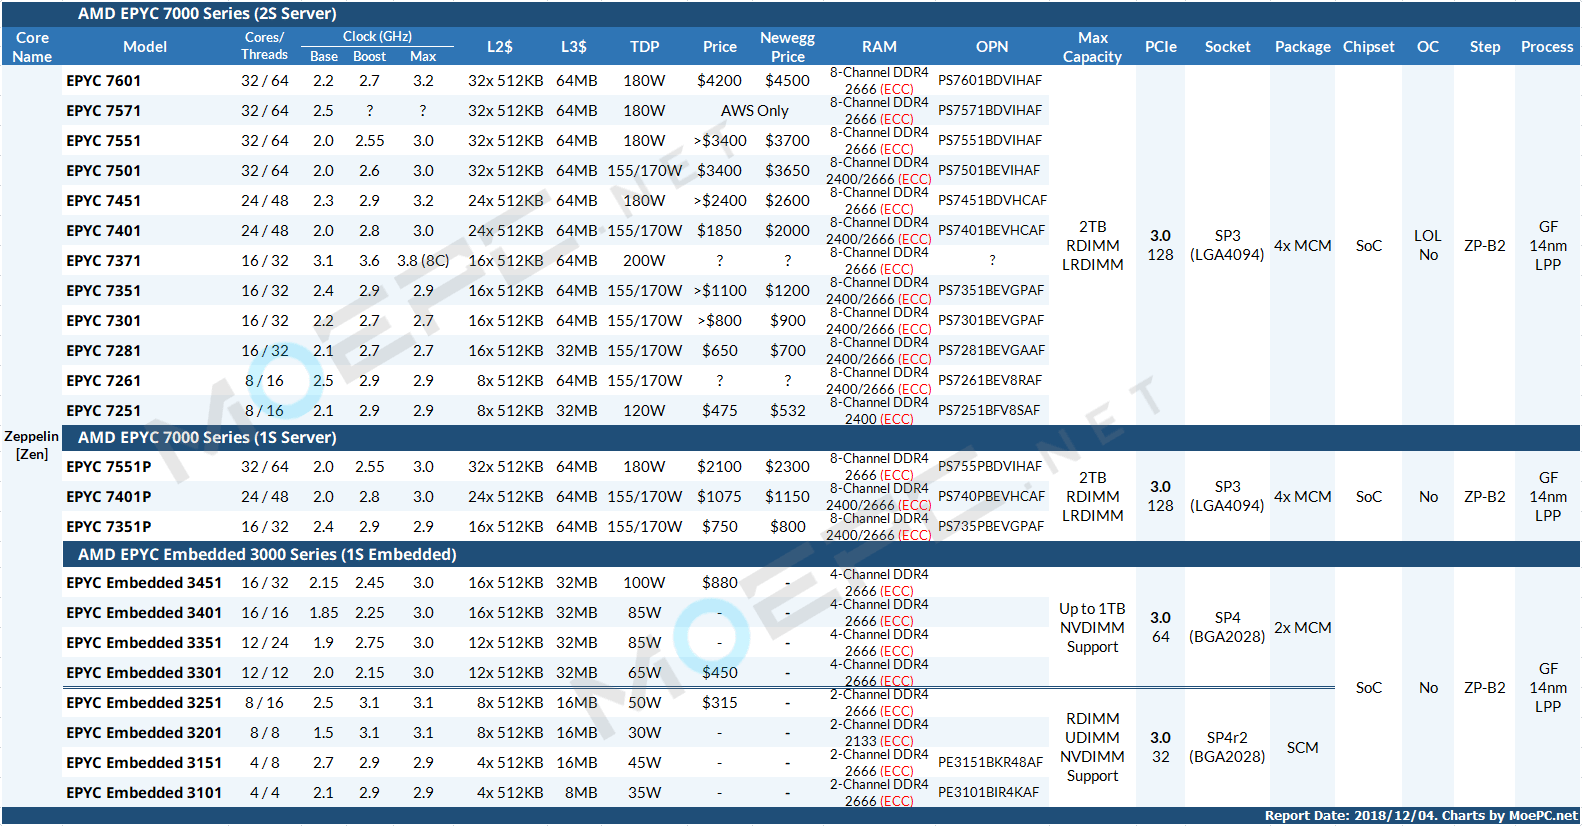The width and height of the screenshot is (1582, 826).
Task: Click the EPYC Embedded 3301 model name
Action: (144, 673)
